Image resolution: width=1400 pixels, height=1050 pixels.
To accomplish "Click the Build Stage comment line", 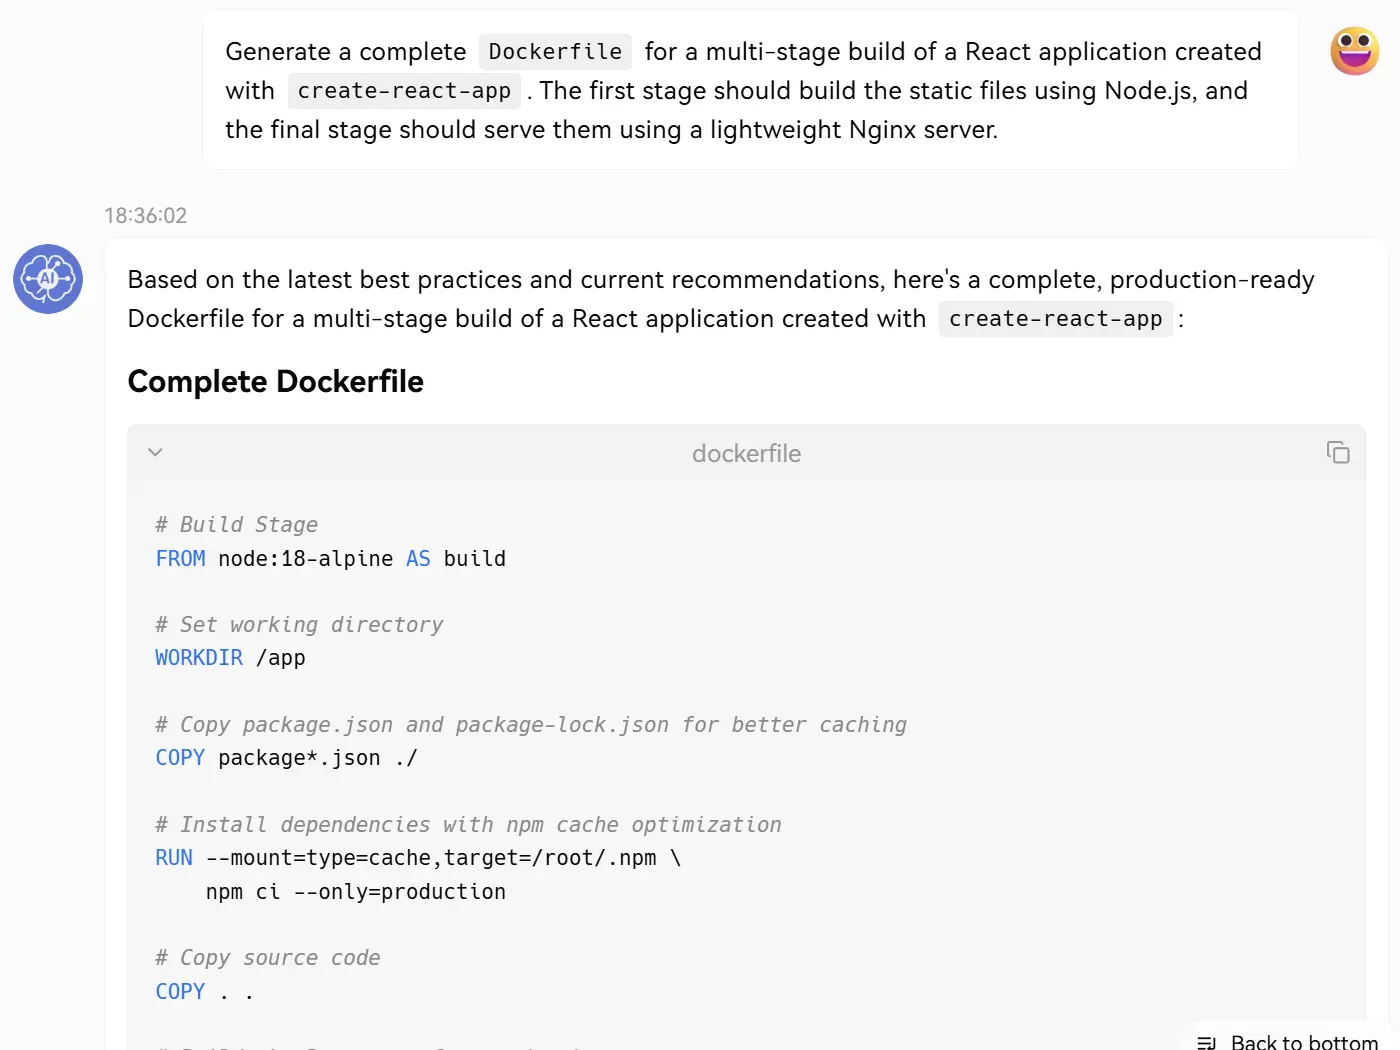I will [x=237, y=525].
